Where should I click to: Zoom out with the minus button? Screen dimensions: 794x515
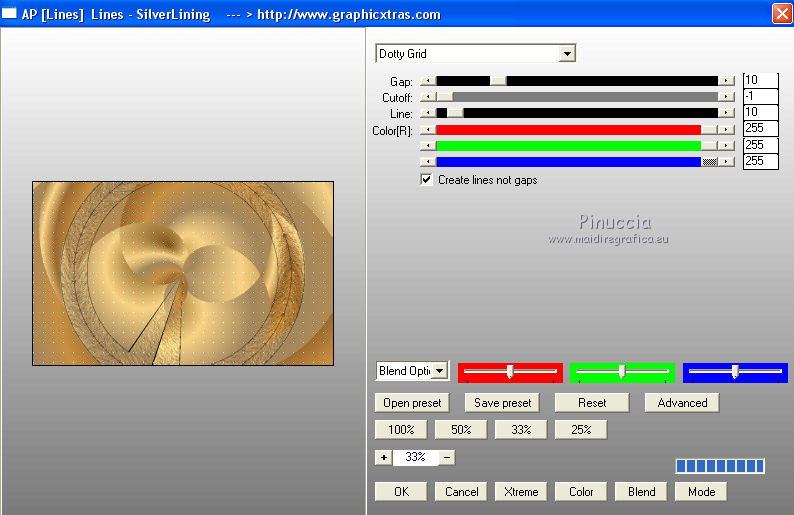pos(447,457)
